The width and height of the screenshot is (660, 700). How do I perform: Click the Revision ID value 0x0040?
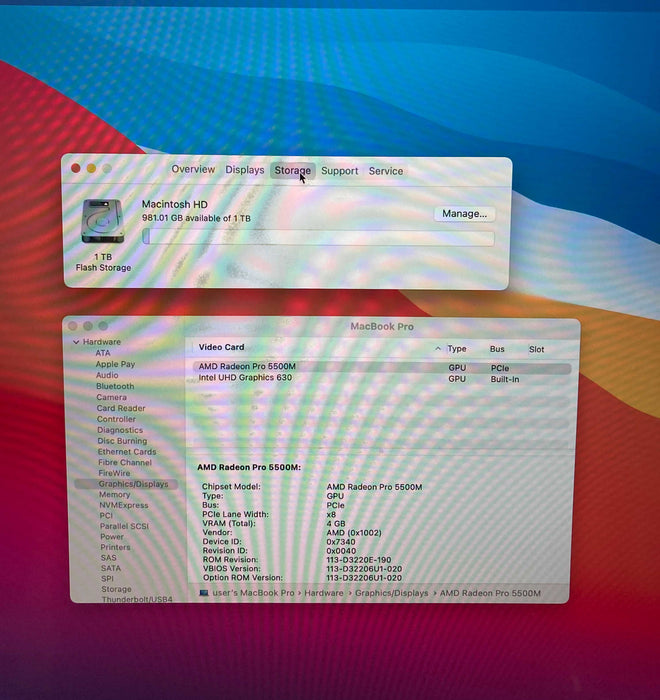[x=341, y=550]
